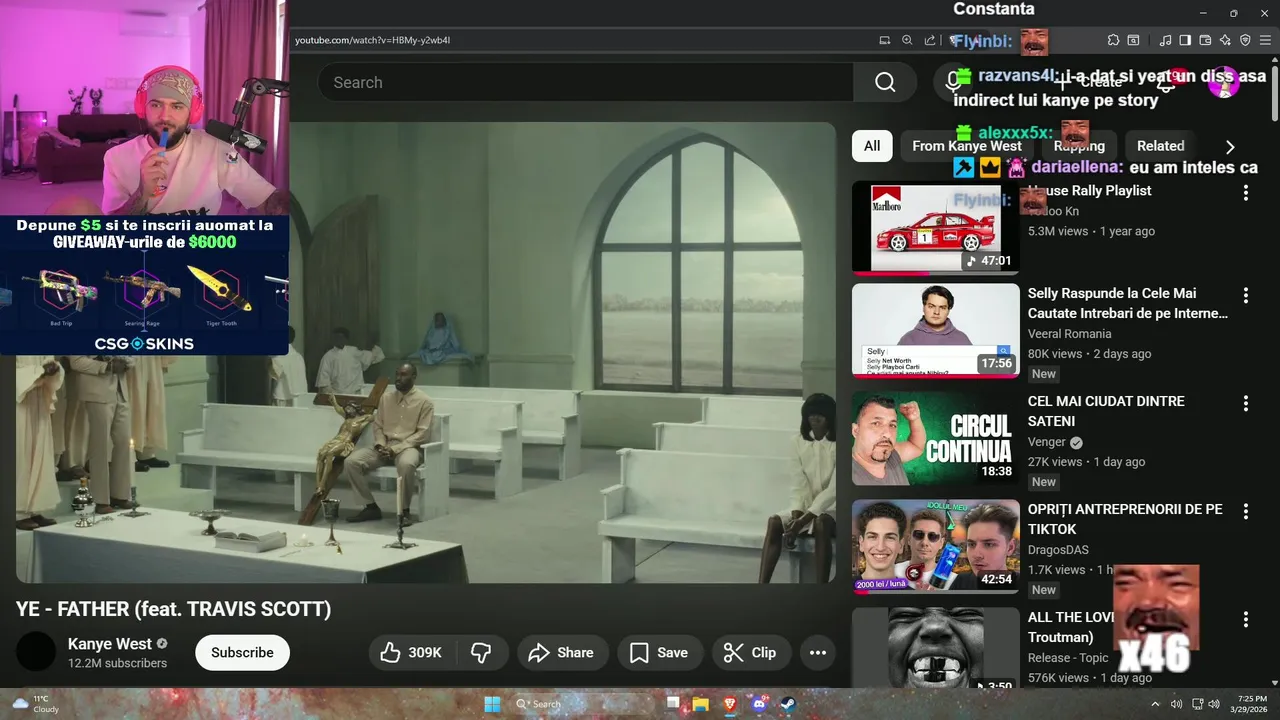Click the zoom magnifier icon in address bar
The width and height of the screenshot is (1280, 720).
click(x=907, y=40)
